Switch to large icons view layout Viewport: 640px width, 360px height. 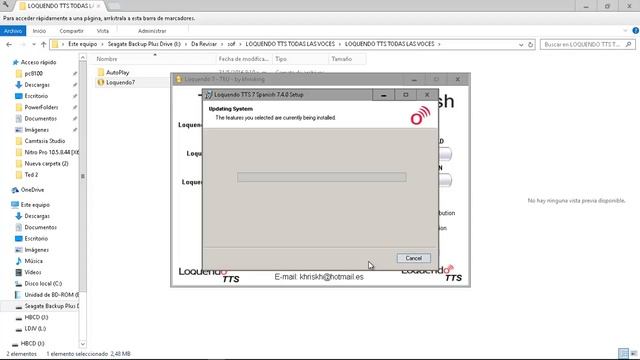pyautogui.click(x=633, y=353)
